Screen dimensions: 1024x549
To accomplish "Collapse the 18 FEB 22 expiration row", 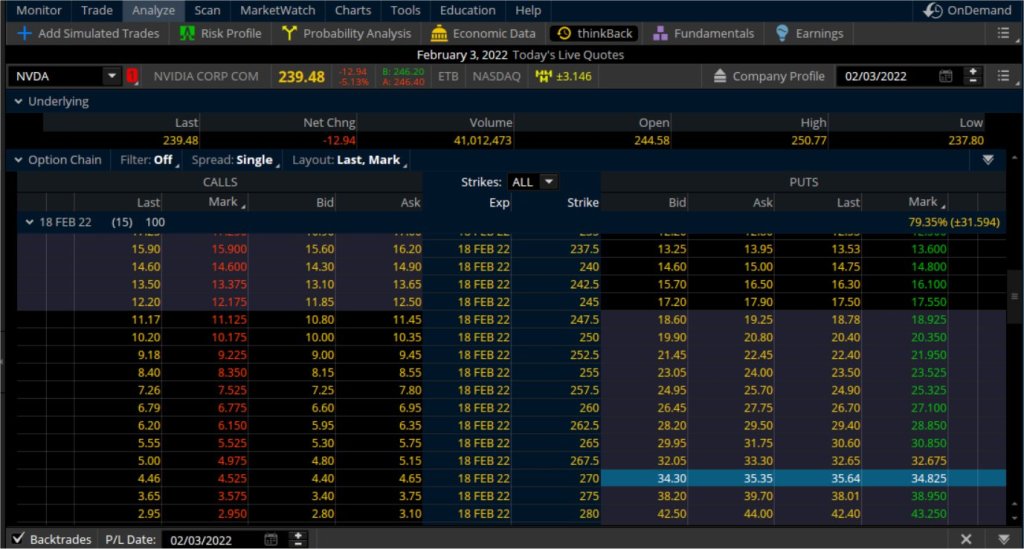I will (28, 222).
